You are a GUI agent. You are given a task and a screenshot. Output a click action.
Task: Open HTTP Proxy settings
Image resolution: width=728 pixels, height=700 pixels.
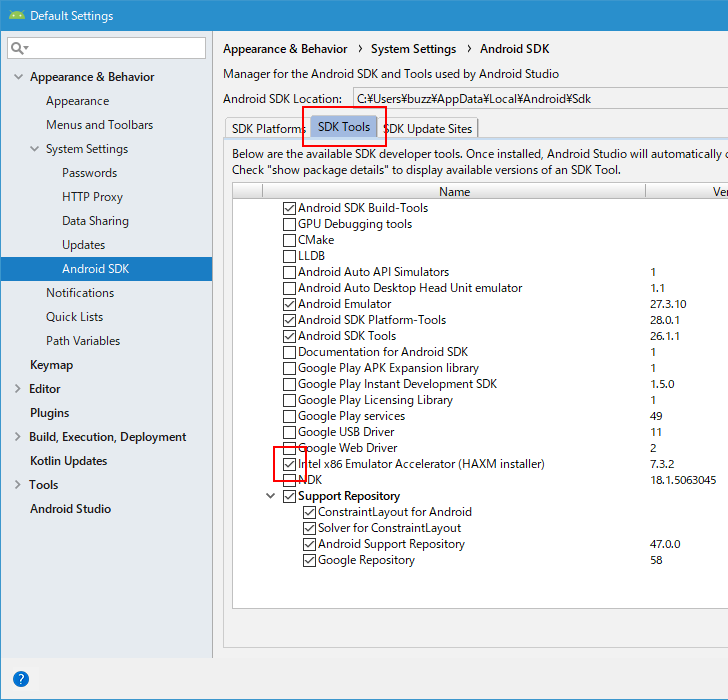[92, 197]
